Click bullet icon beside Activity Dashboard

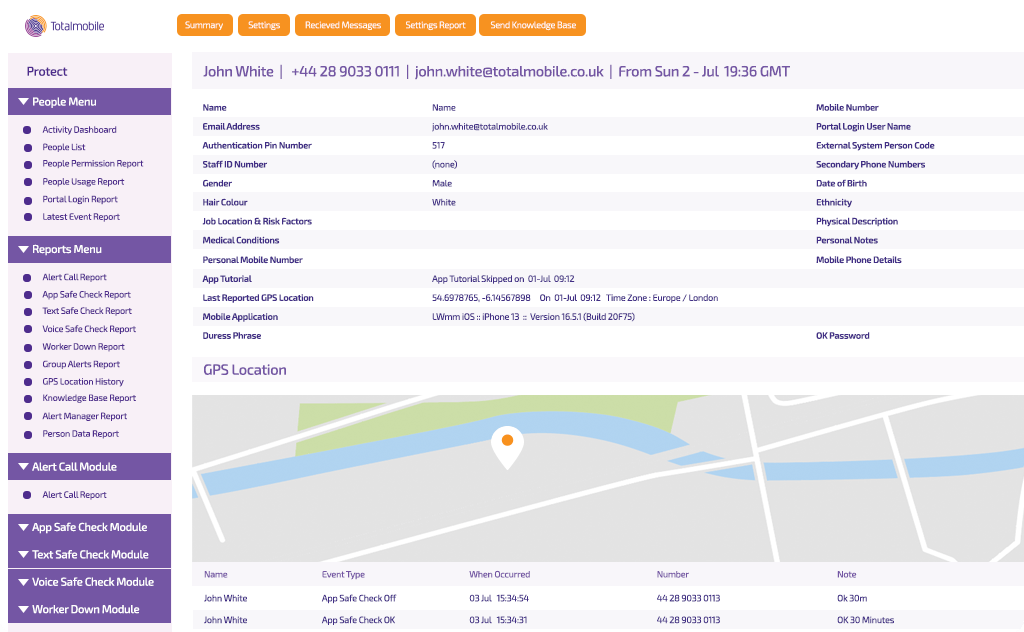[x=27, y=130]
